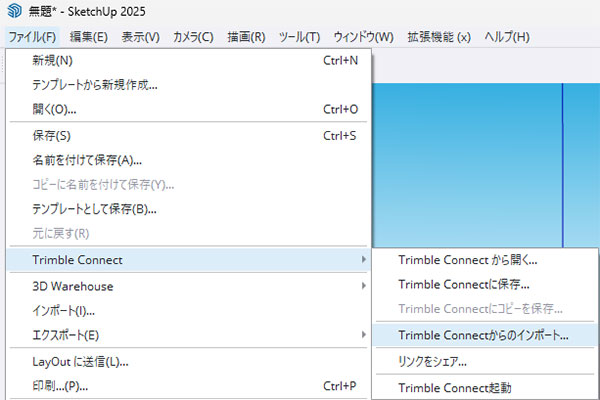Select Trimble Connectからのインポート...
Viewport: 600px width, 400px height.
(x=485, y=335)
